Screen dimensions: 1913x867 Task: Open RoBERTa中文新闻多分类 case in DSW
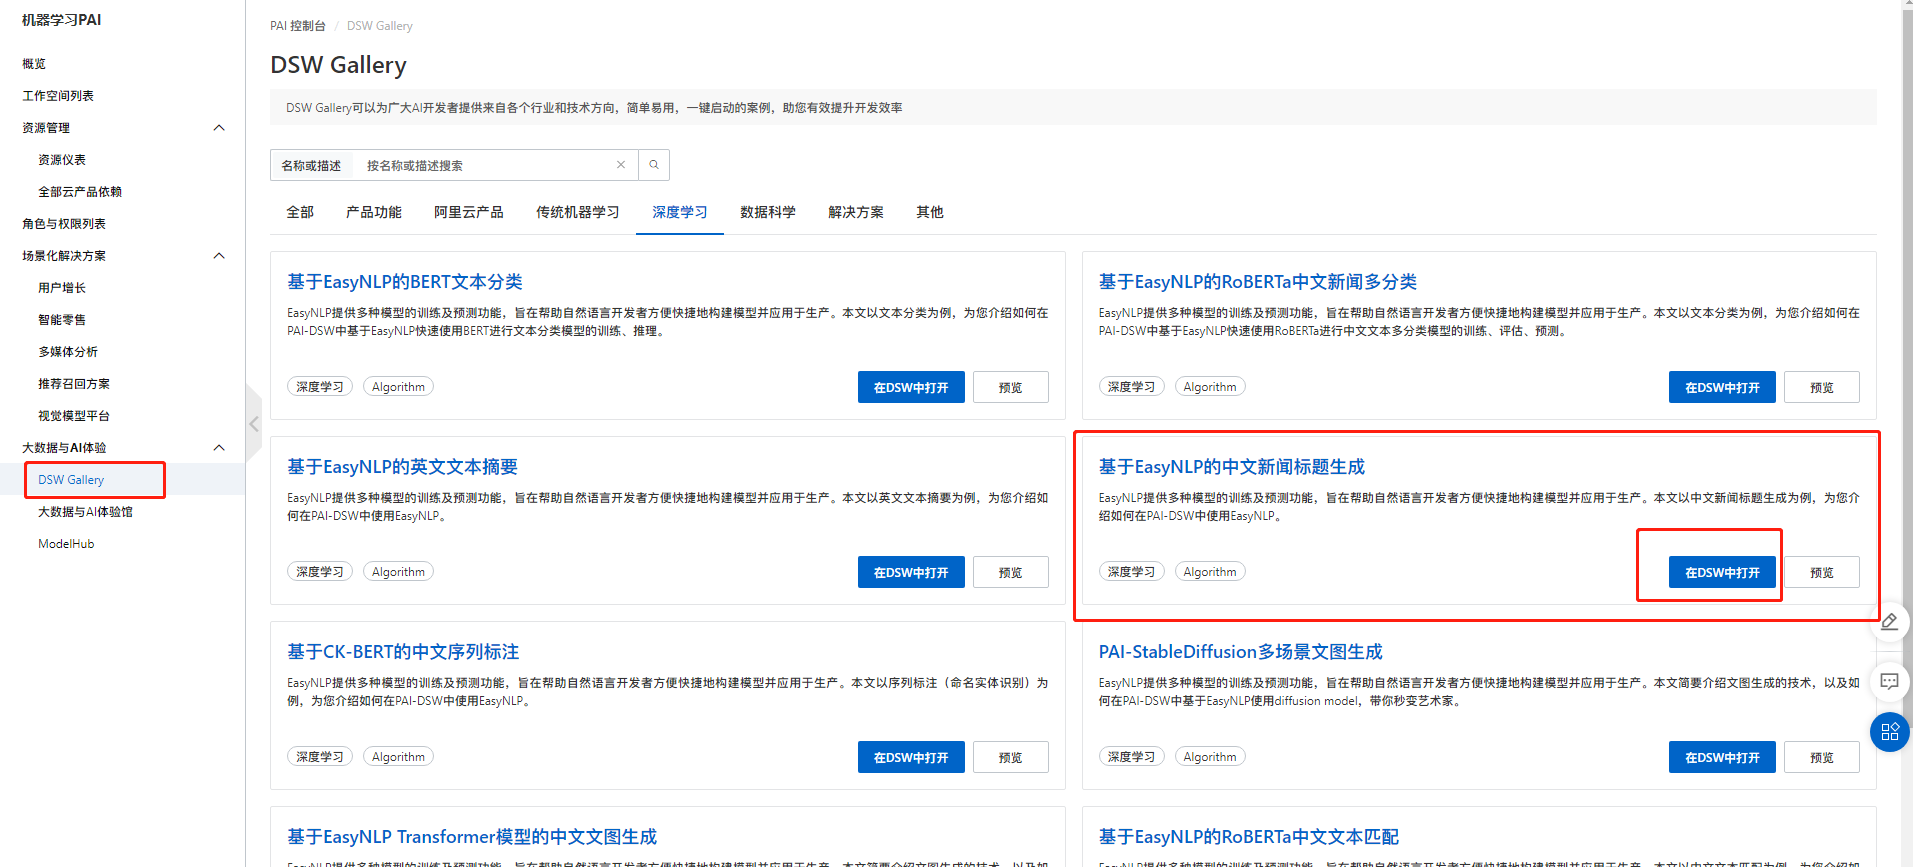click(1722, 387)
